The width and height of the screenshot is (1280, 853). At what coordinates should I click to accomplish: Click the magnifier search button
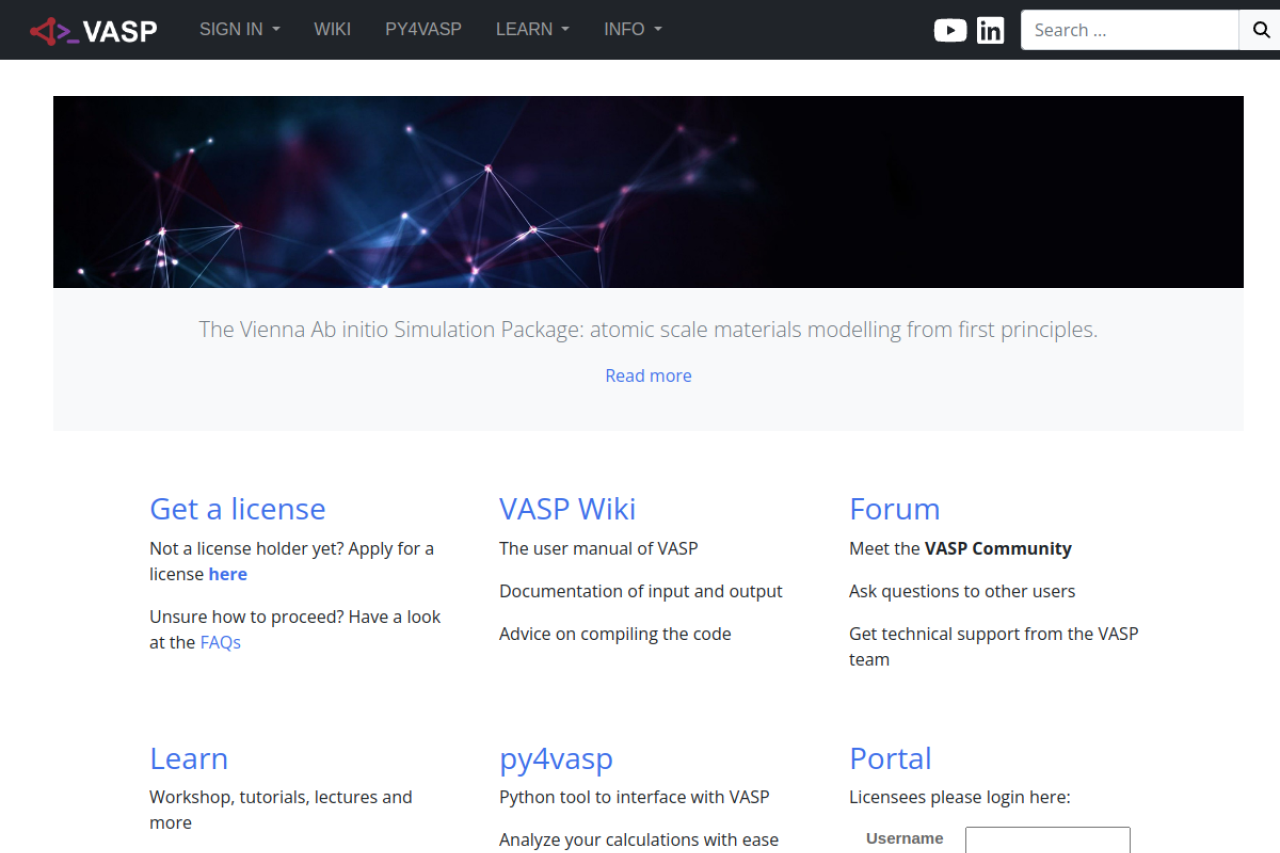pyautogui.click(x=1260, y=30)
